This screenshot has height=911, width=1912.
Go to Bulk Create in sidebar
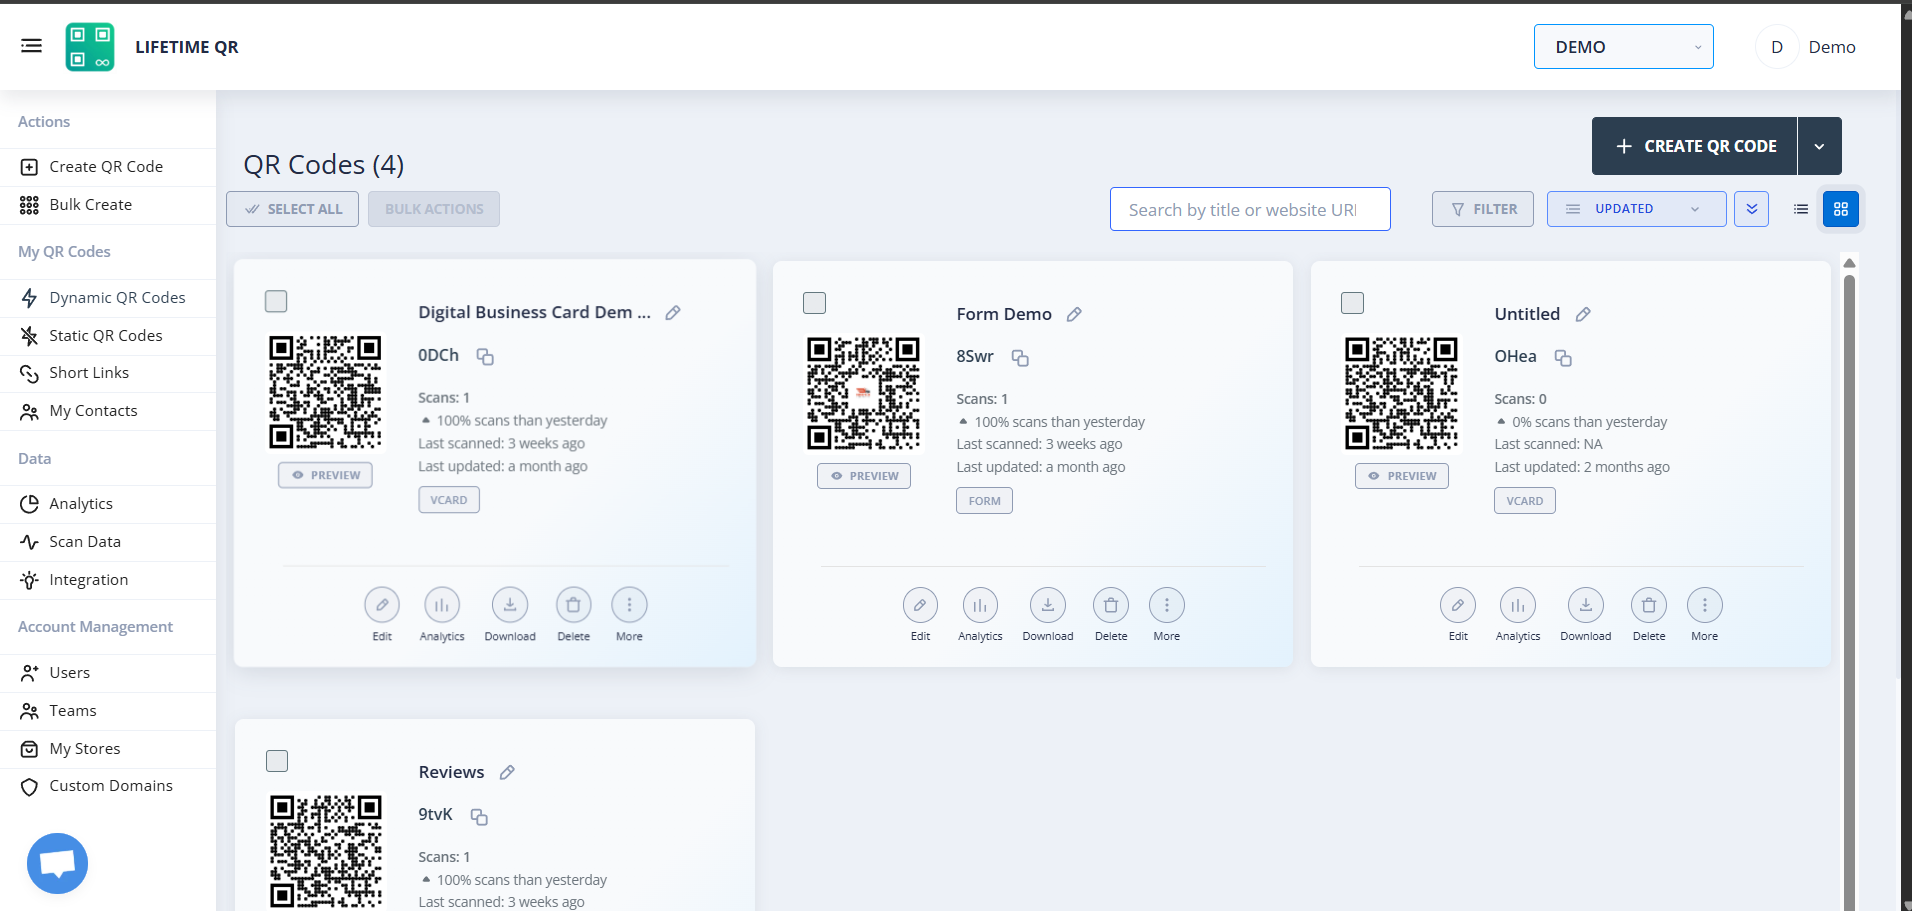(x=108, y=205)
